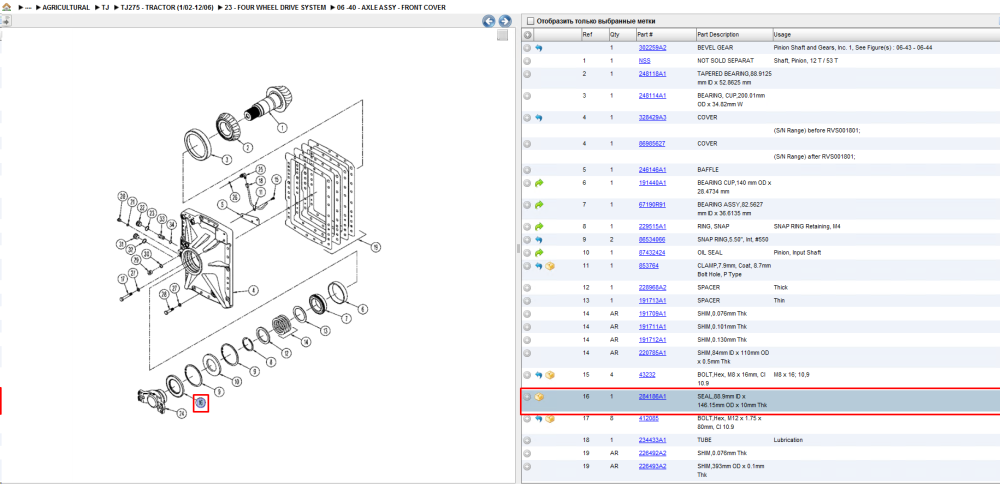Open TJ breadcrumb level

(x=105, y=7)
